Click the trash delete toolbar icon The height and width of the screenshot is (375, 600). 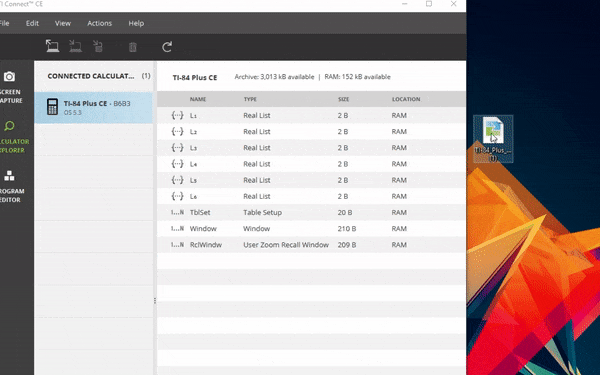coord(132,47)
